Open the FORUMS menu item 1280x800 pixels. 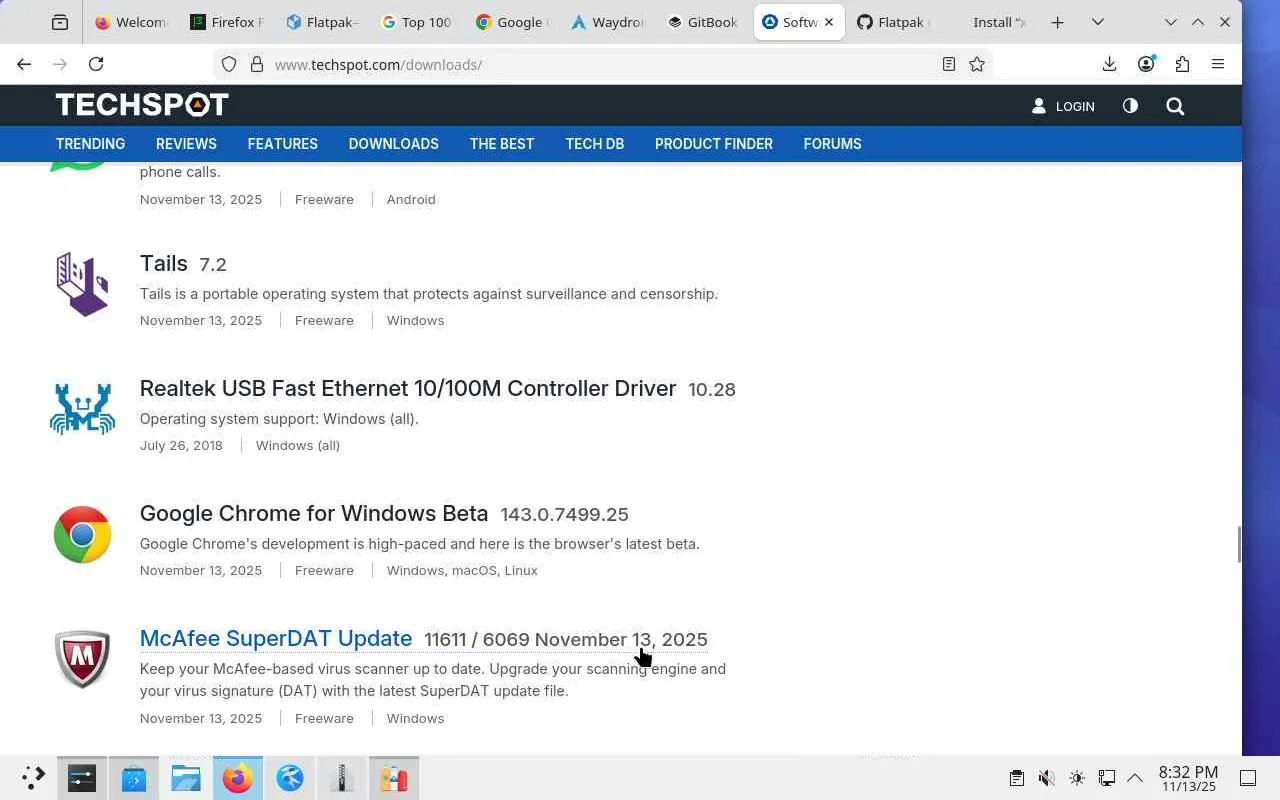(x=832, y=144)
